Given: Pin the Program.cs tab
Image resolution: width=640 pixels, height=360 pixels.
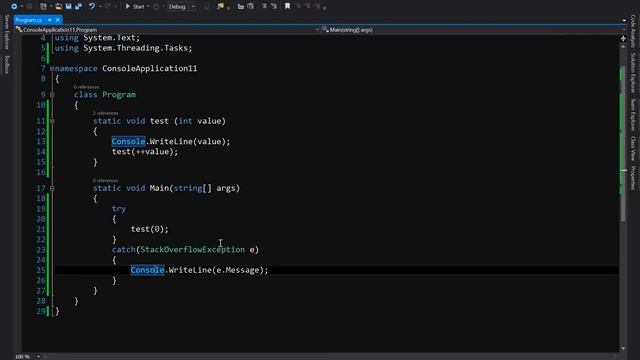Looking at the screenshot, I should tap(49, 20).
